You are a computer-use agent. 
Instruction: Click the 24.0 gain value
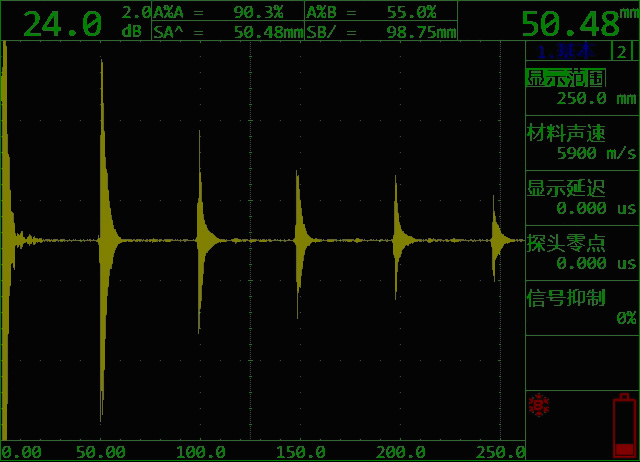(x=61, y=23)
